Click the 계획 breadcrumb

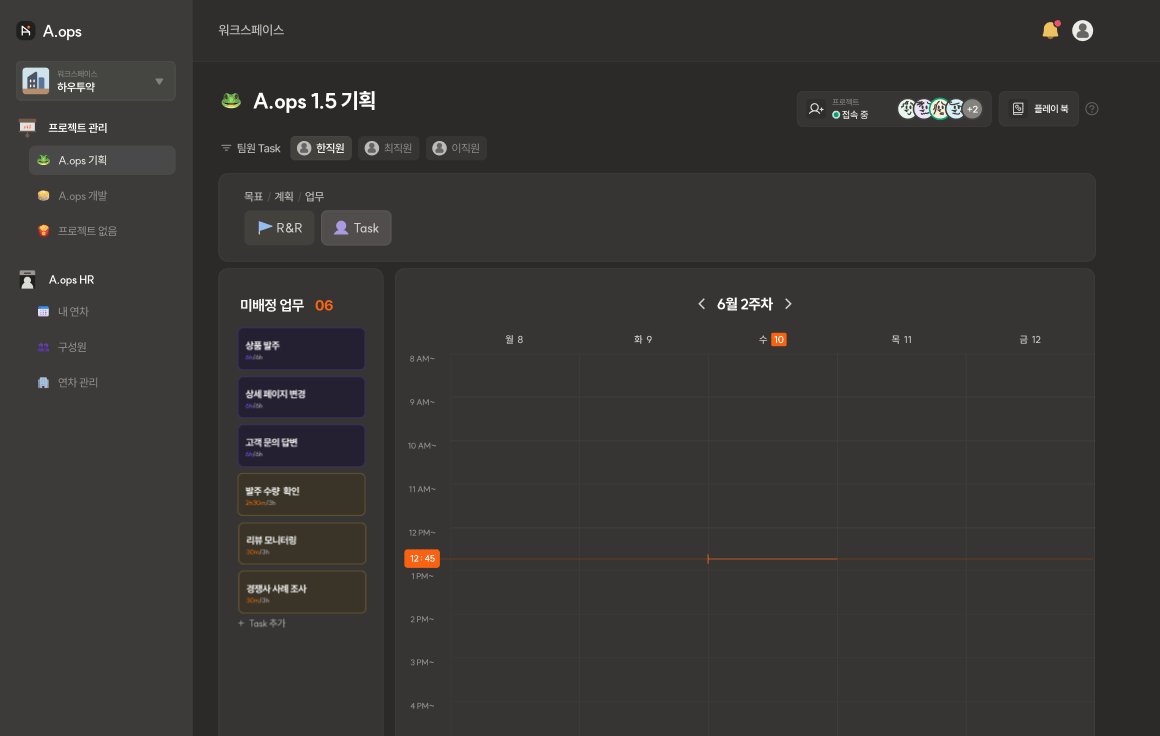pyautogui.click(x=284, y=196)
